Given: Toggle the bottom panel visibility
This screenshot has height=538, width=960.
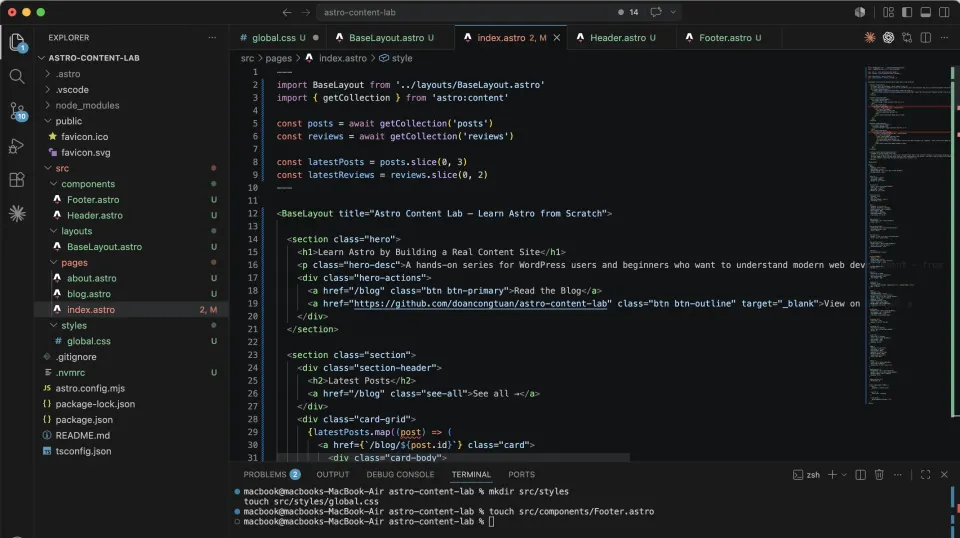Looking at the screenshot, I should pyautogui.click(x=926, y=12).
